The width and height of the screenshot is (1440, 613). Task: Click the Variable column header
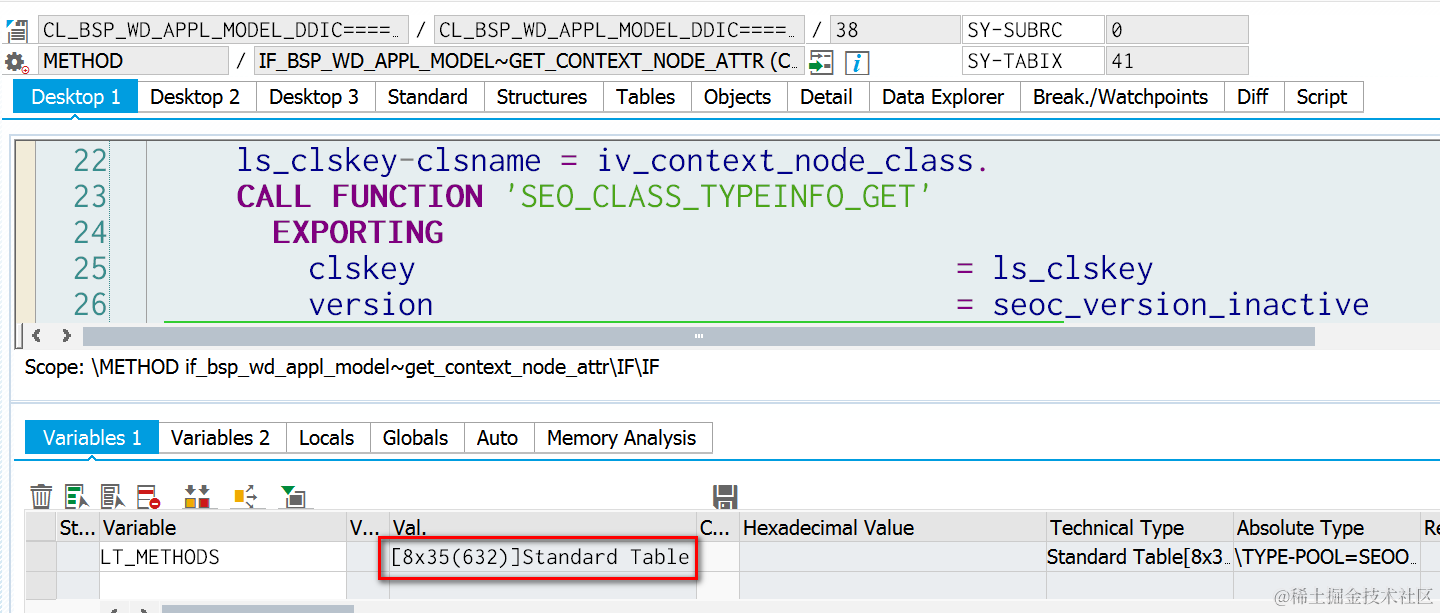223,527
